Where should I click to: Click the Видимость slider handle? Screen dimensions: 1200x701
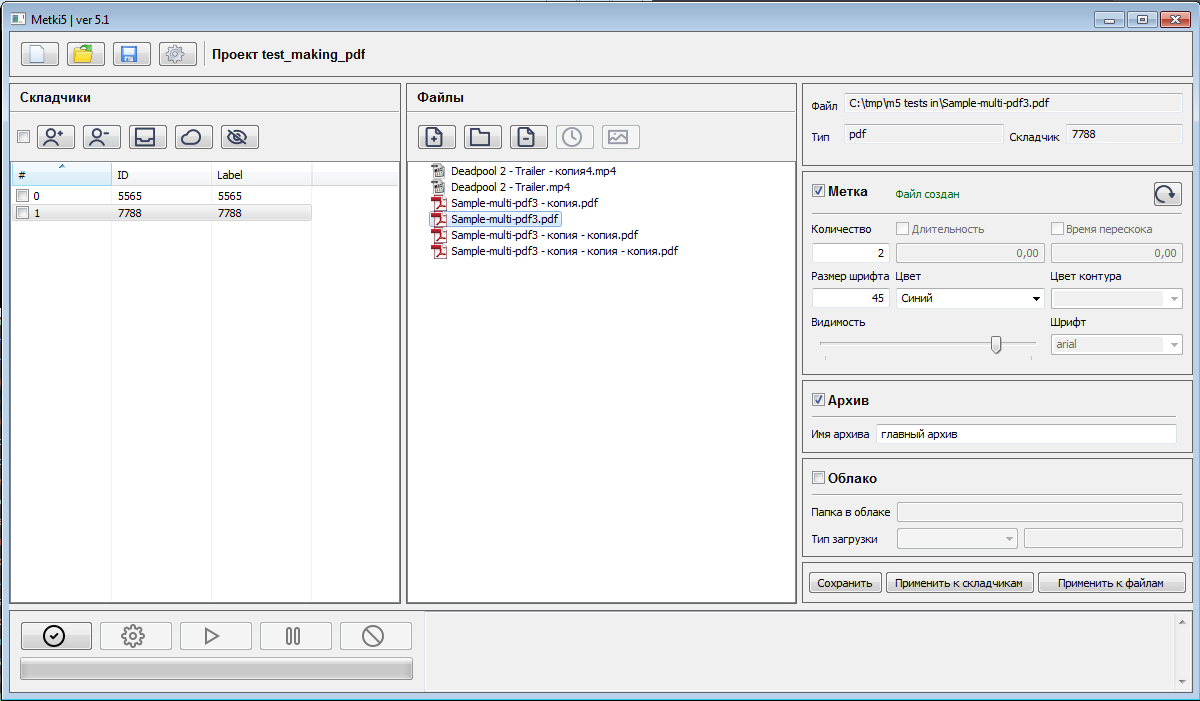click(996, 344)
